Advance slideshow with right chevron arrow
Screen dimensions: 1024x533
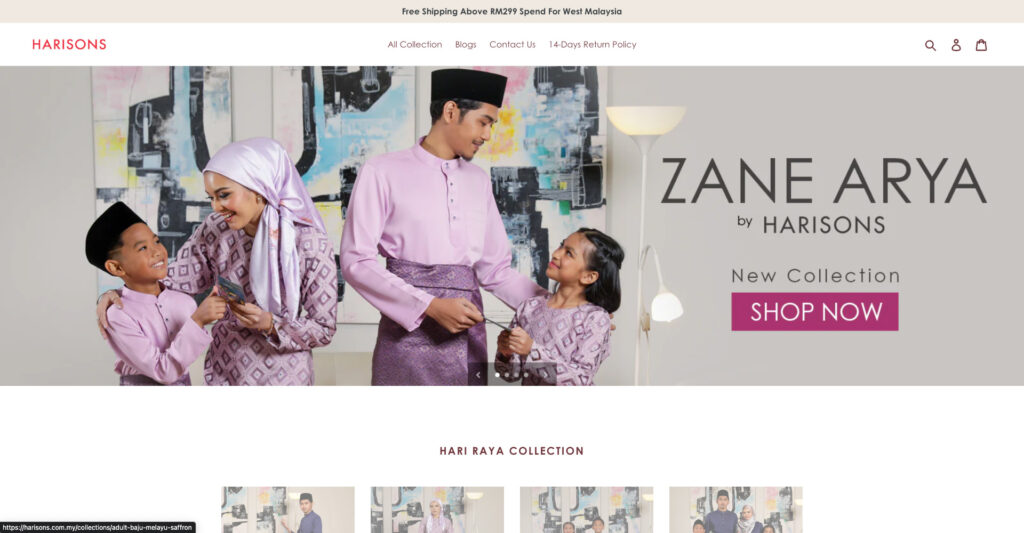coord(545,375)
